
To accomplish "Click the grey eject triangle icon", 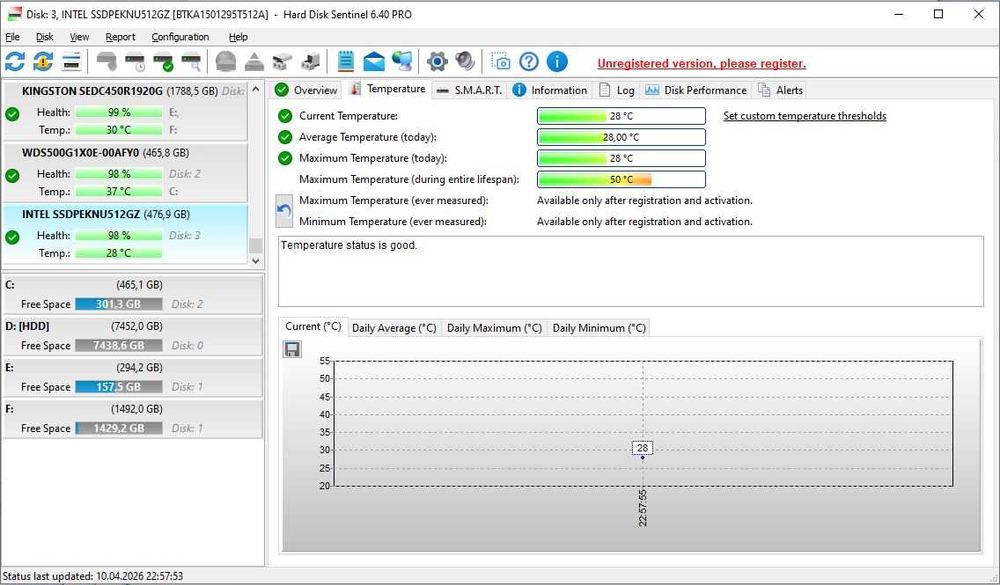I will [x=254, y=62].
